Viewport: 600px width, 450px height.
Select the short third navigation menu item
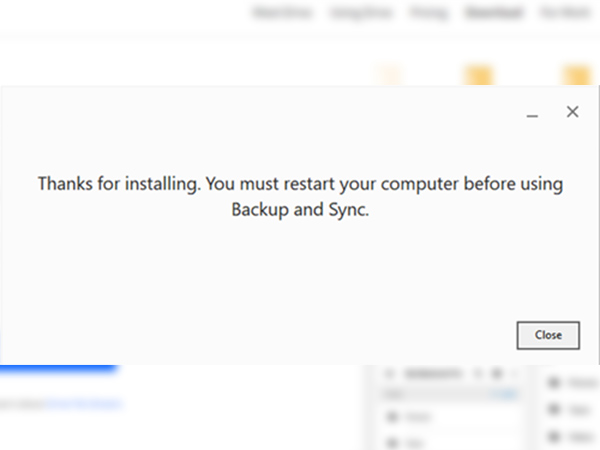tap(428, 14)
